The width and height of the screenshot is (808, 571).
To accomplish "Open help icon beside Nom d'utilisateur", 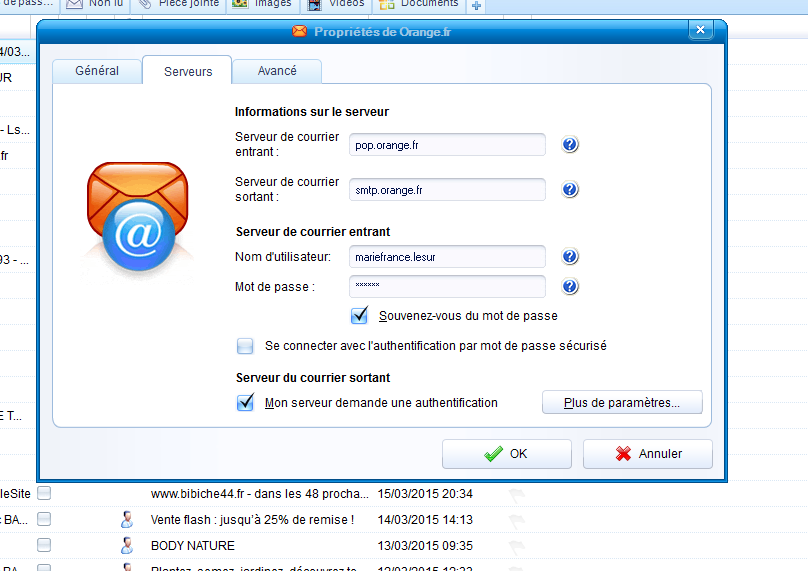I will [569, 257].
